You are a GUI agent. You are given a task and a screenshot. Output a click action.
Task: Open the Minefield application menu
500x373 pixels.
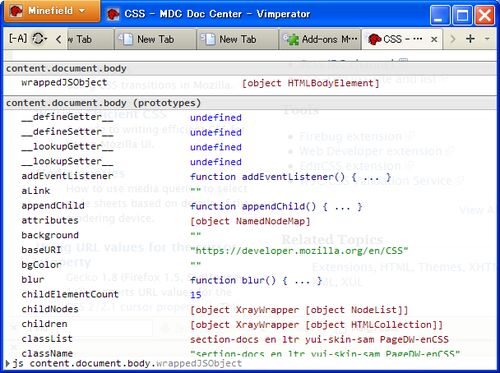pyautogui.click(x=52, y=11)
